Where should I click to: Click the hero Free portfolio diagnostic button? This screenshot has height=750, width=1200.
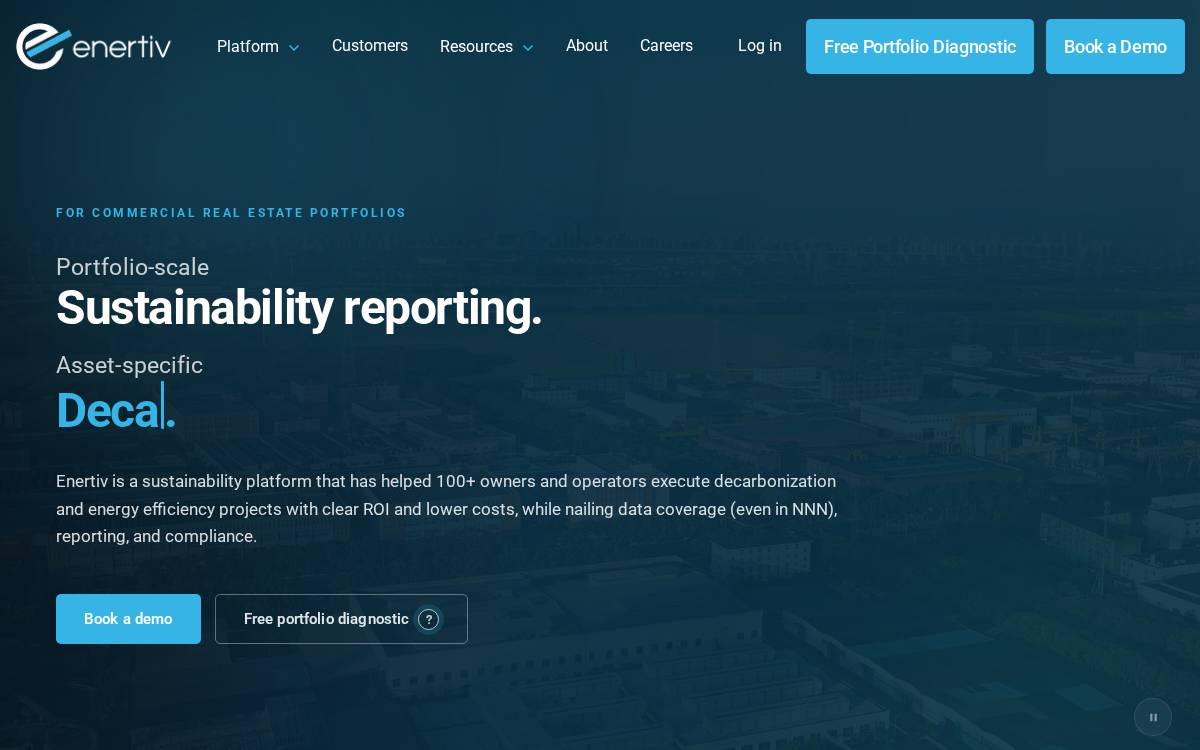[341, 619]
